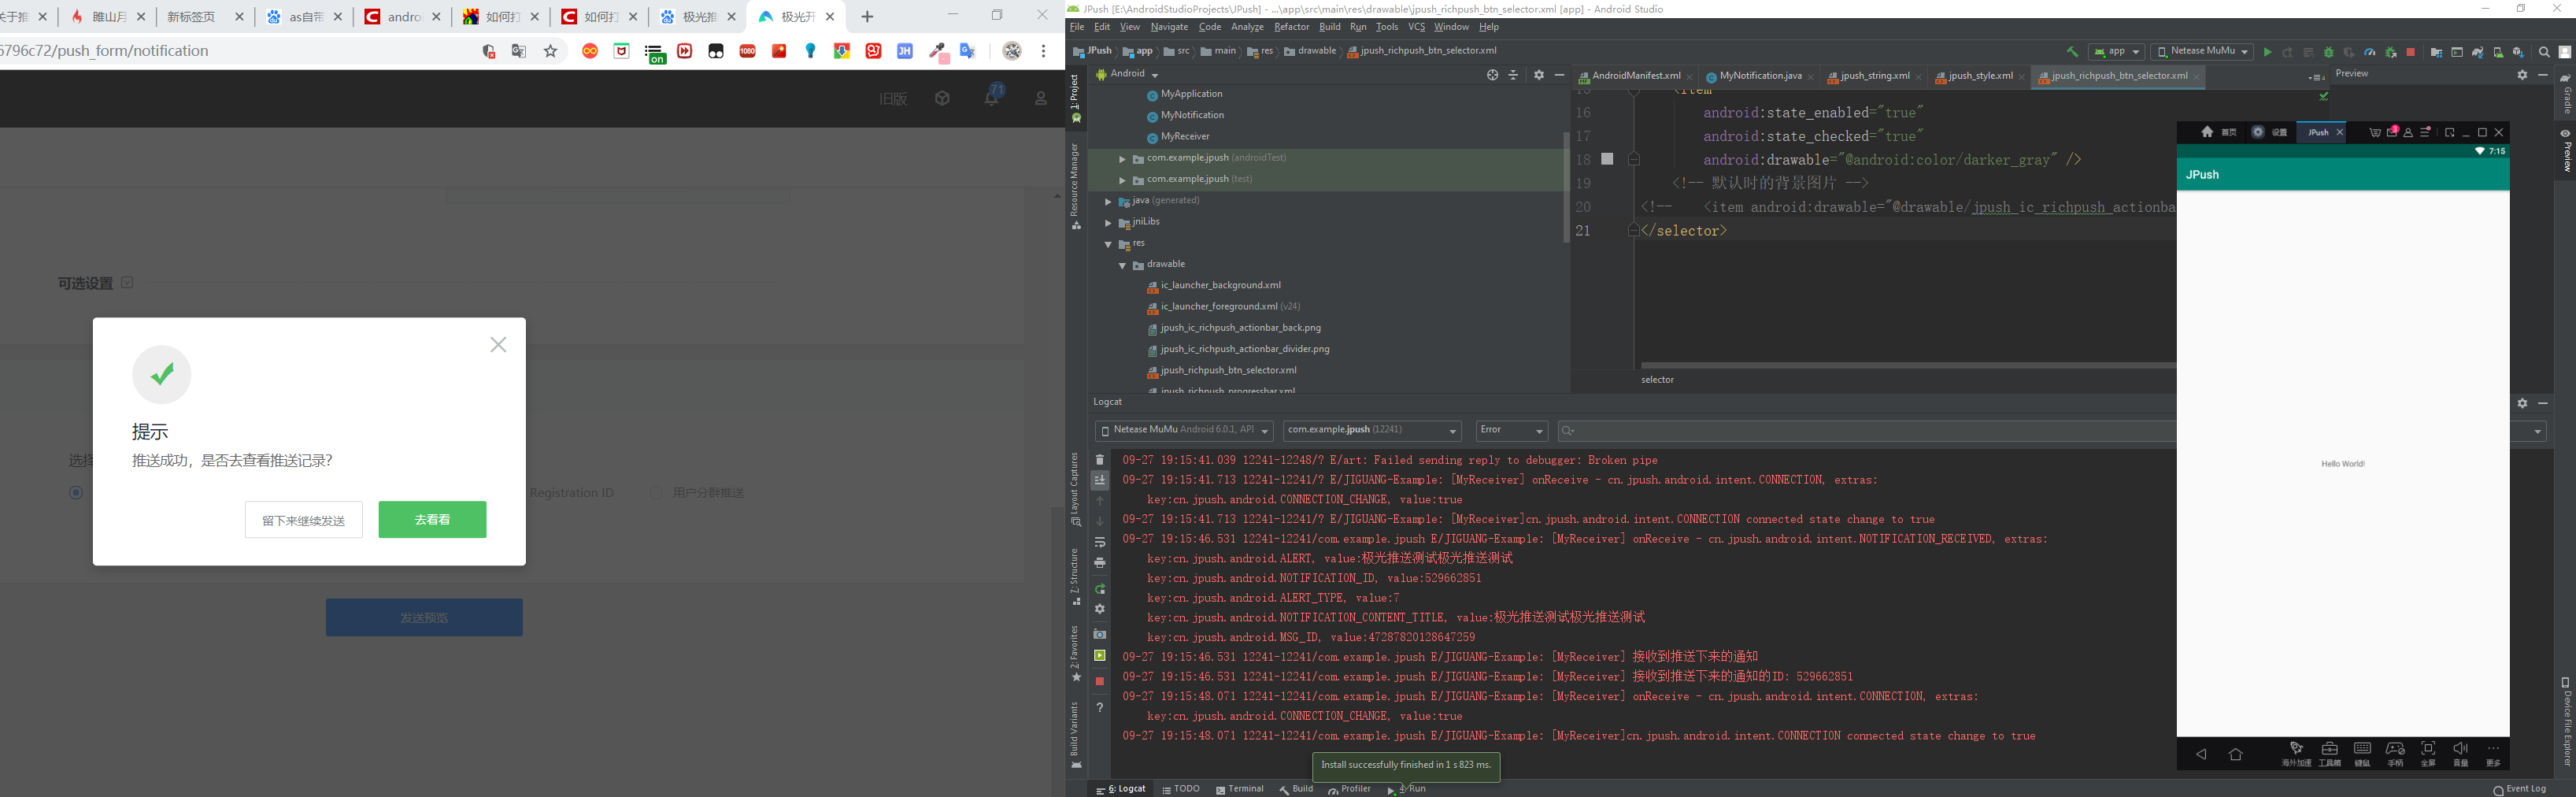The height and width of the screenshot is (797, 2576).
Task: Toggle Soft-Wrap icon in logcat sidebar
Action: click(1100, 542)
